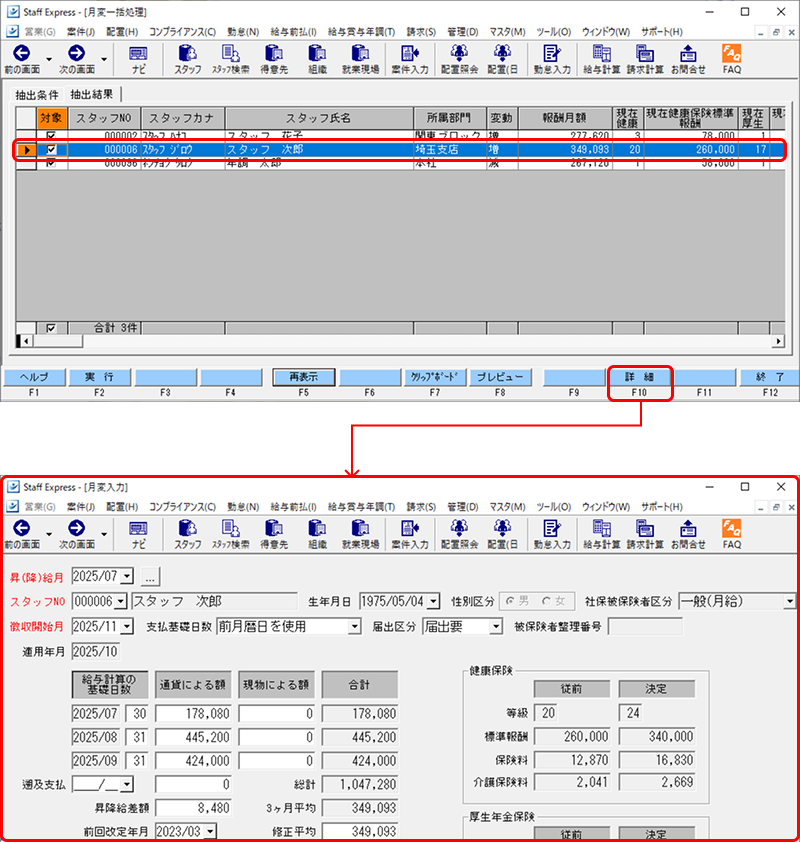Click 埼玉支店 cell in the staff grid
Viewport: 800px width, 842px height.
coord(450,149)
